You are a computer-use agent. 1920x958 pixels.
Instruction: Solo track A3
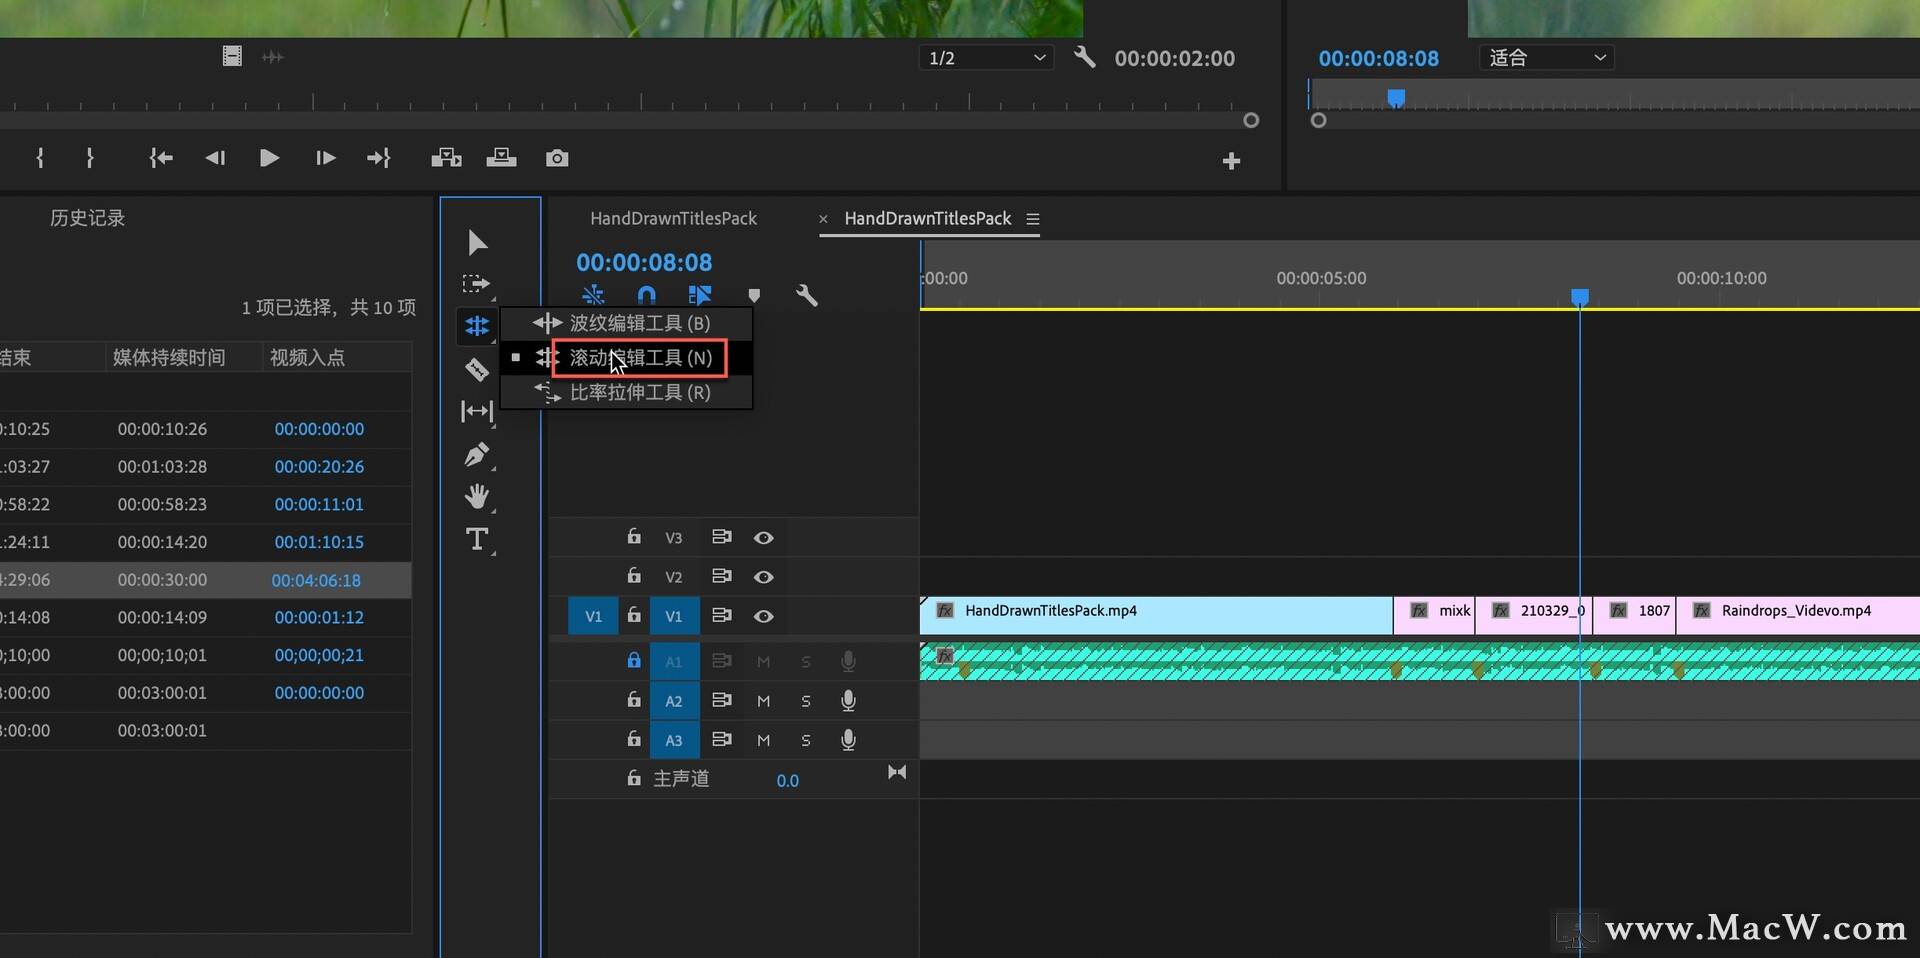[806, 741]
